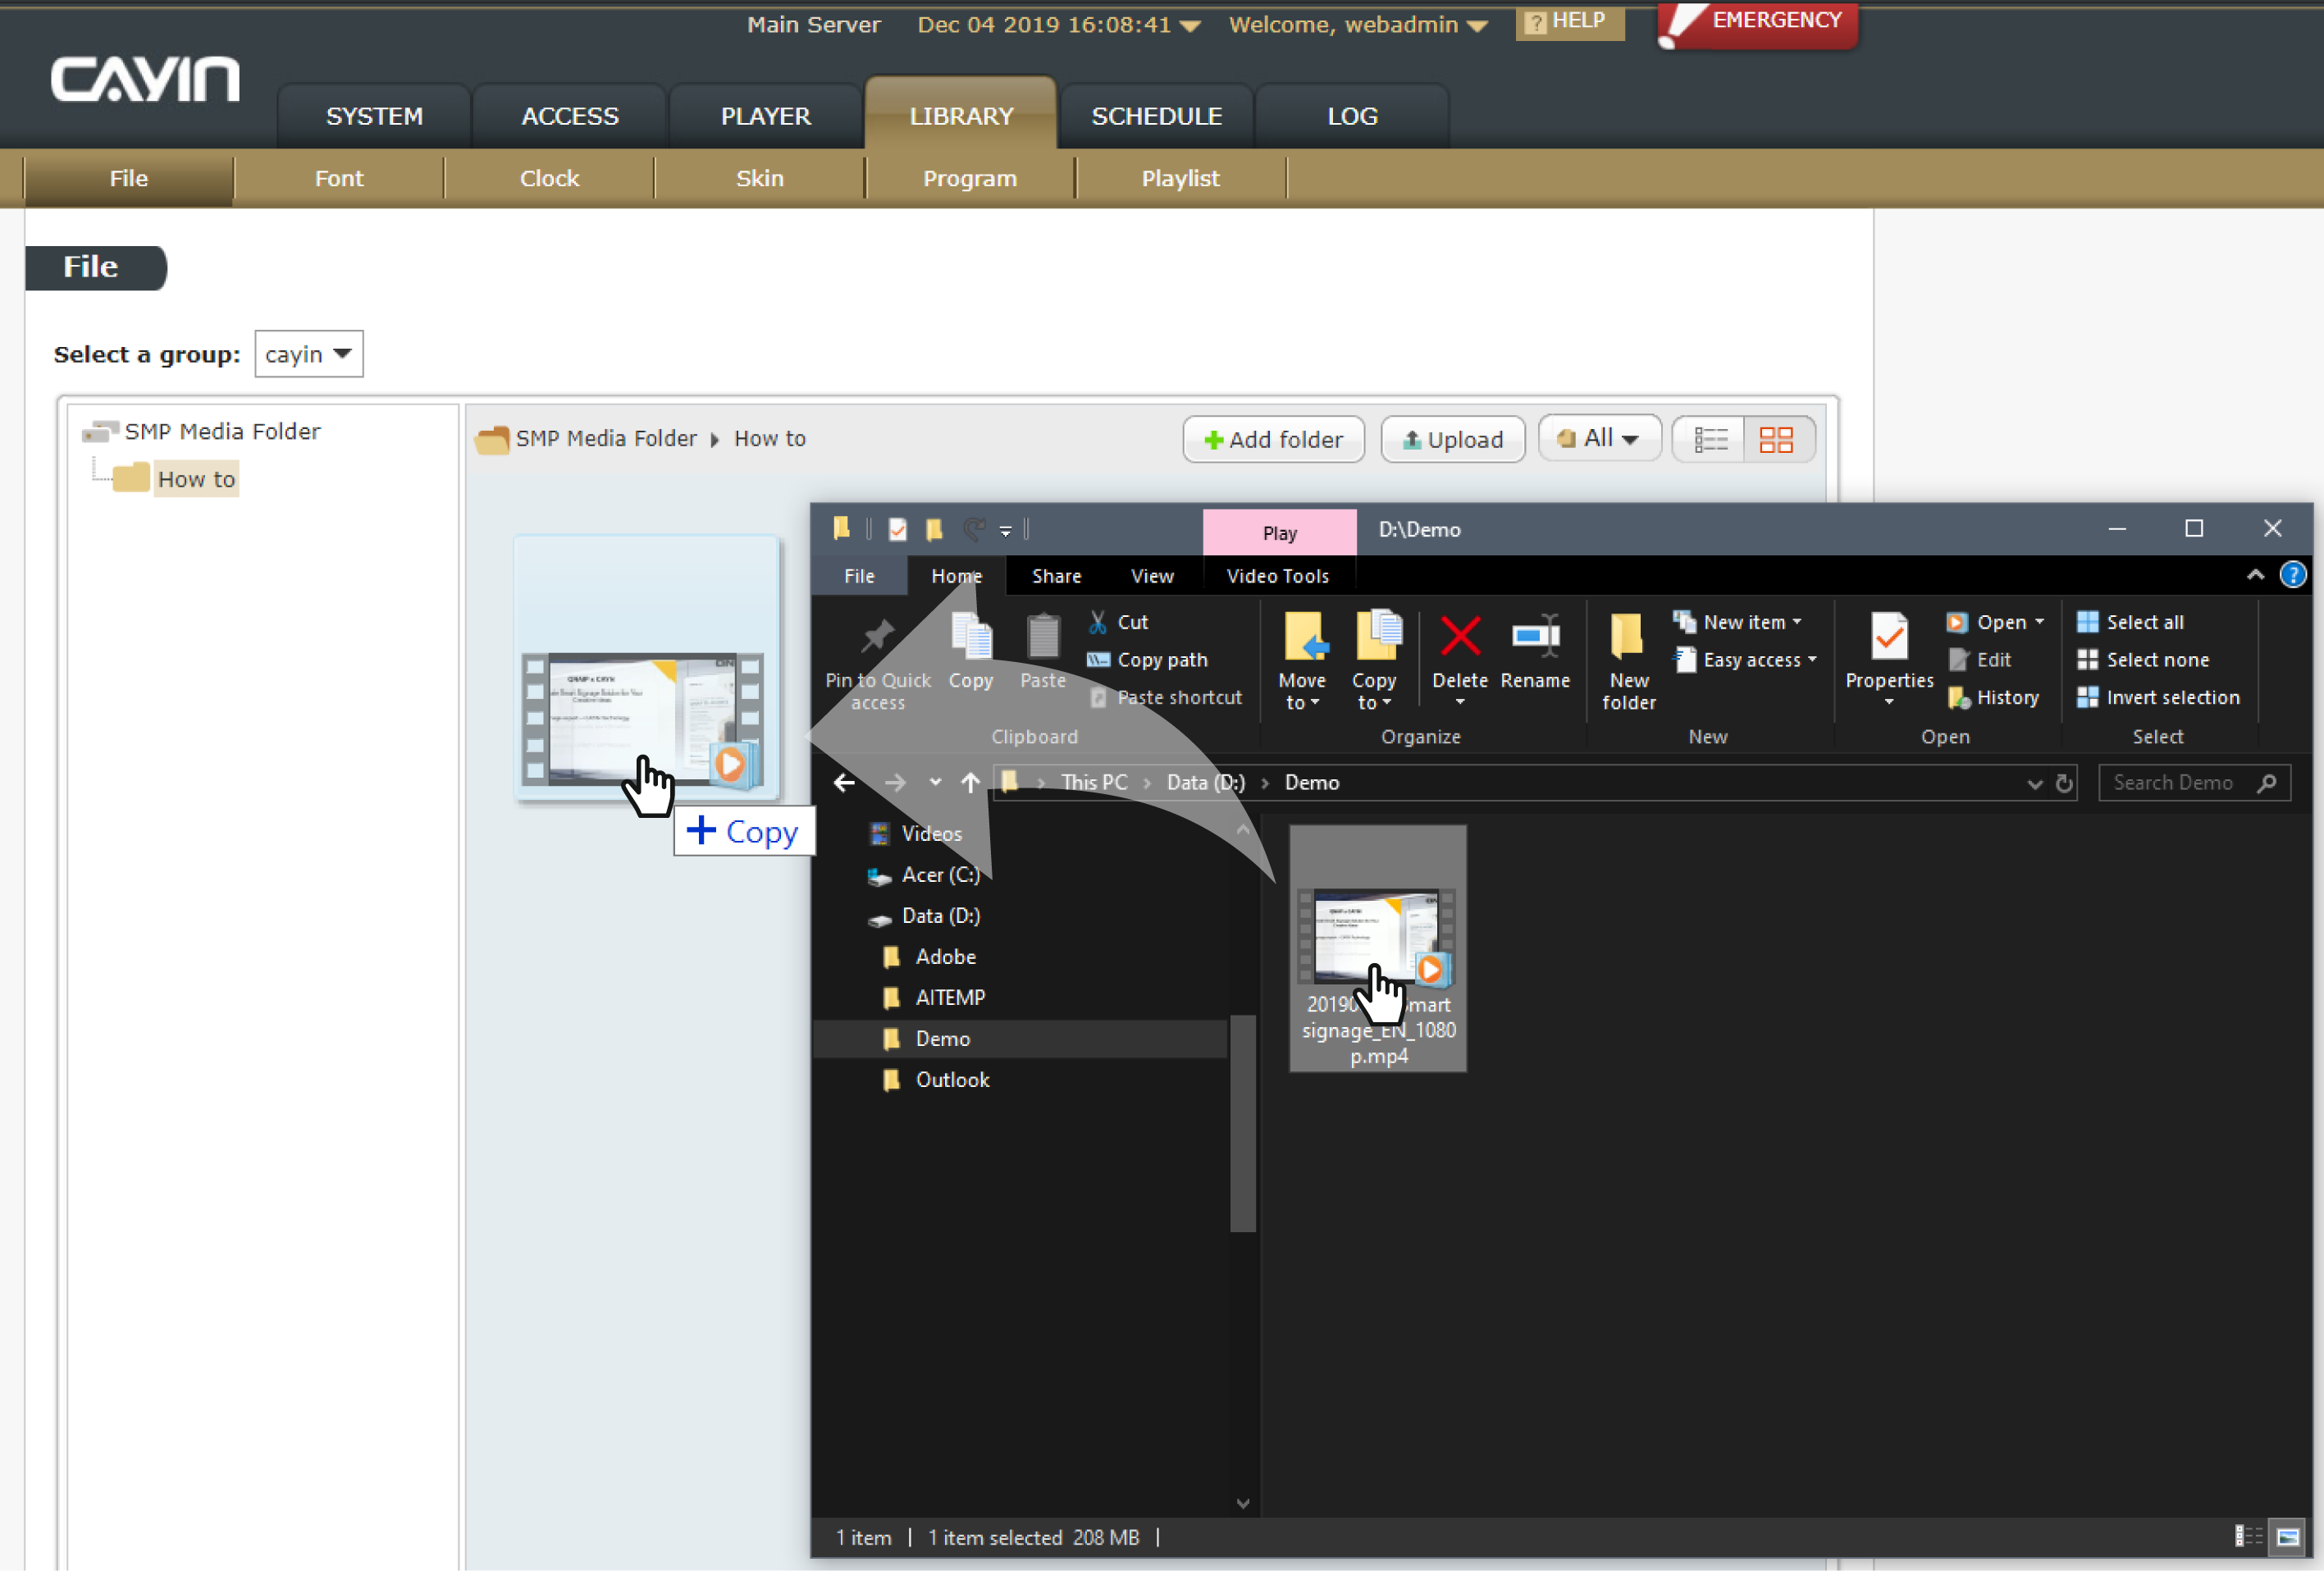Screen dimensions: 2324x1571
Task: Click the Cut scissors icon in Explorer ribbon
Action: tap(1098, 622)
